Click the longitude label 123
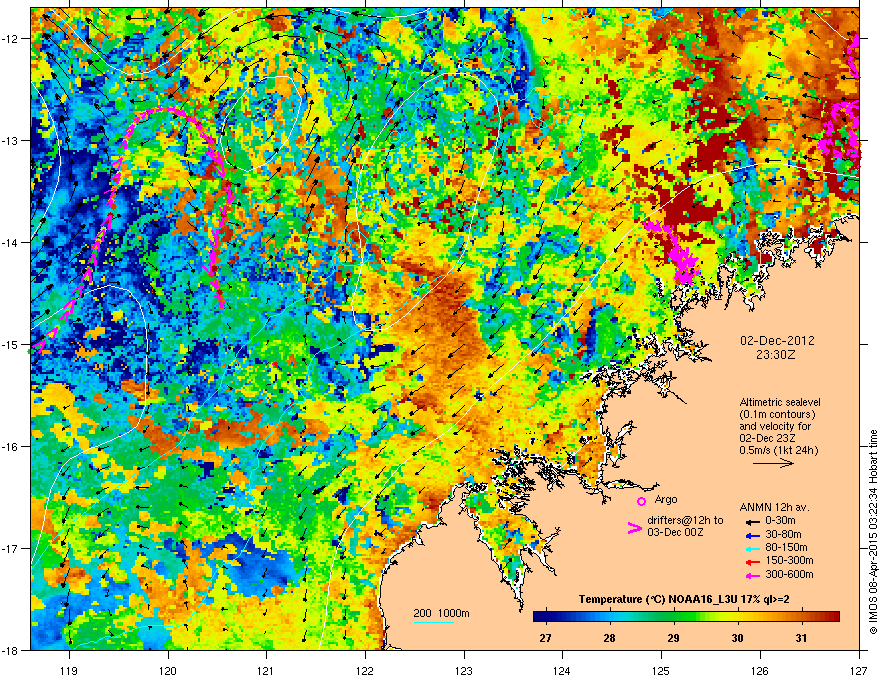The width and height of the screenshot is (880, 680). pyautogui.click(x=464, y=671)
